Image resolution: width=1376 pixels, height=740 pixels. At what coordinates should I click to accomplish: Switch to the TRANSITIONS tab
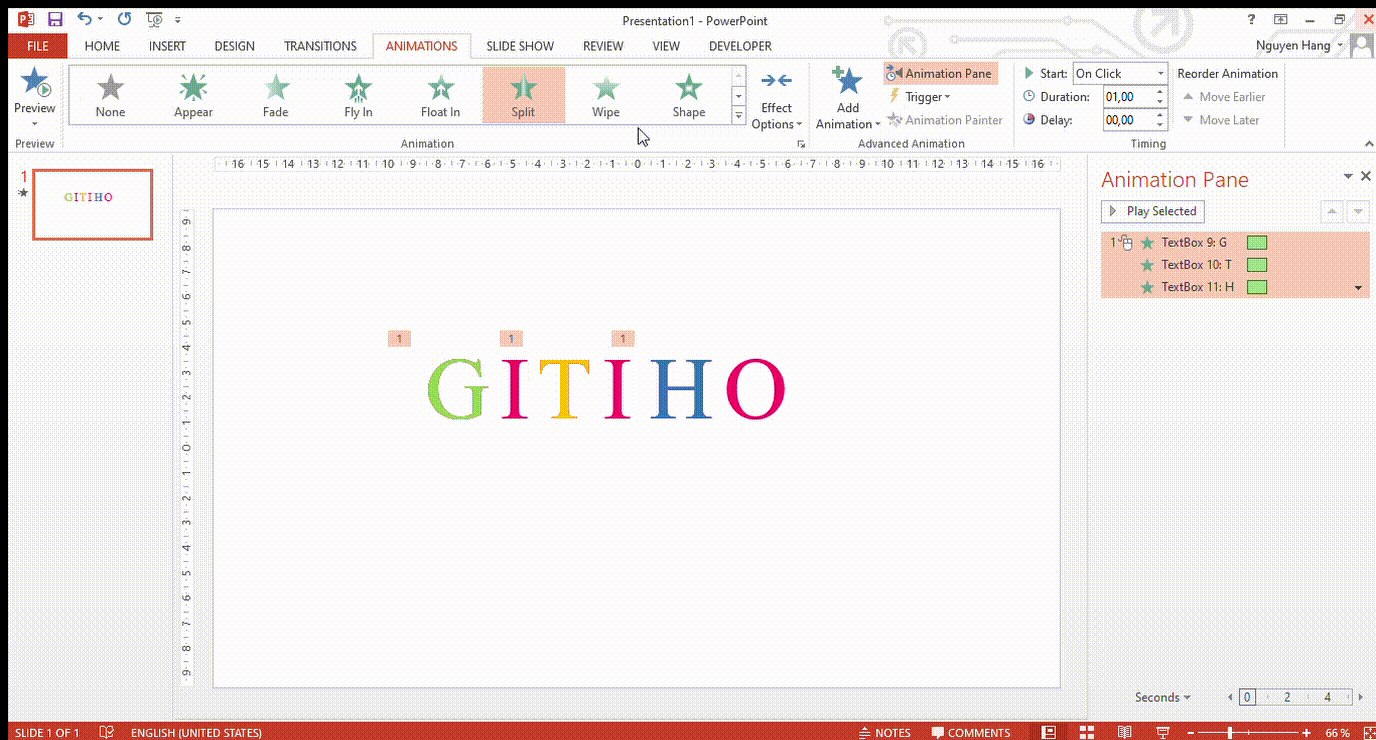320,46
